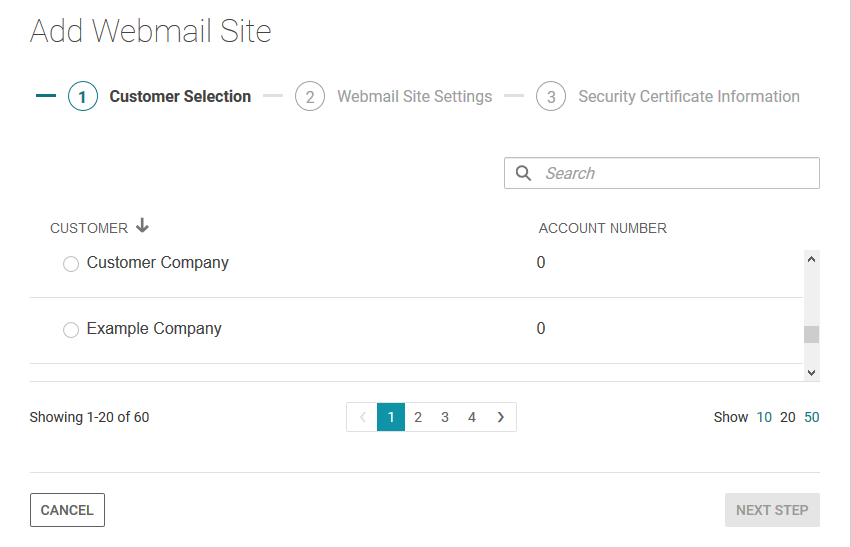Click the search magnifier icon
Viewport: 851px width, 547px height.
523,173
